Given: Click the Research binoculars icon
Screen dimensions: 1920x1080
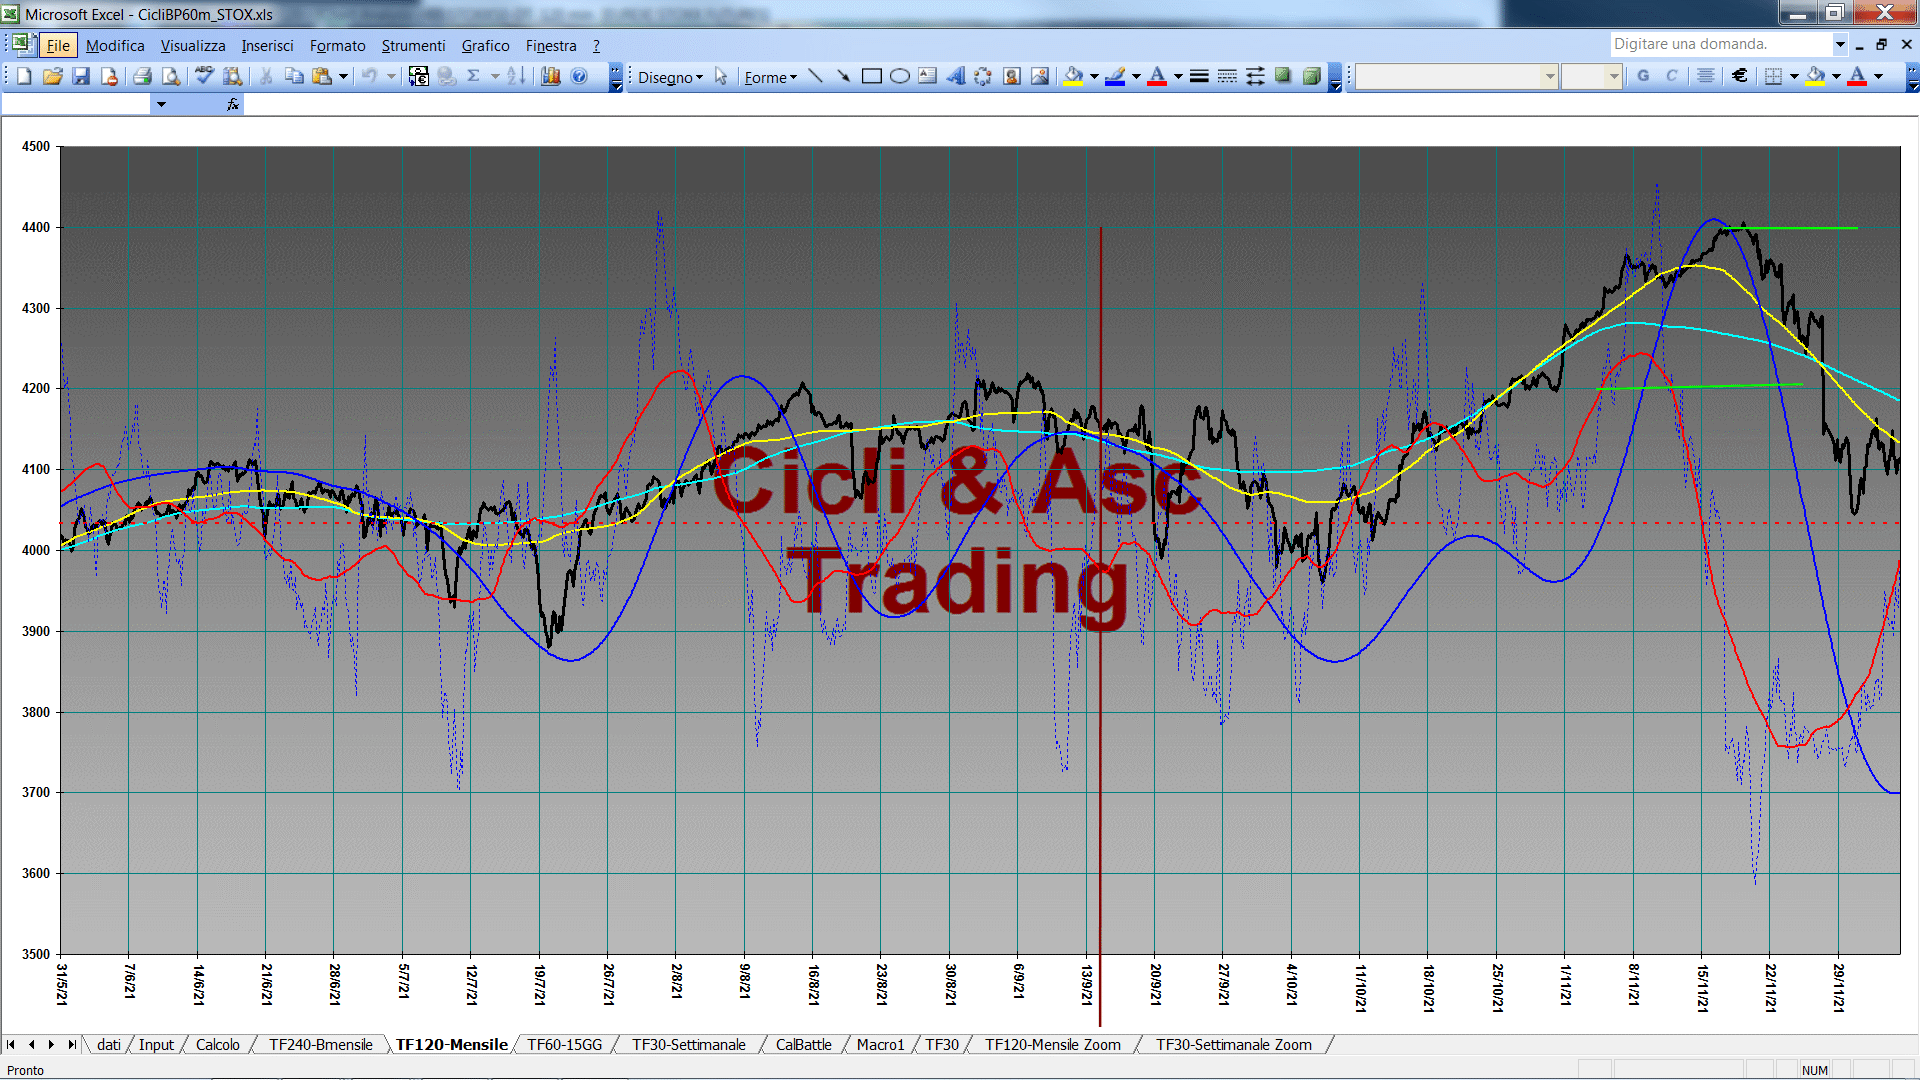Looking at the screenshot, I should click(233, 76).
